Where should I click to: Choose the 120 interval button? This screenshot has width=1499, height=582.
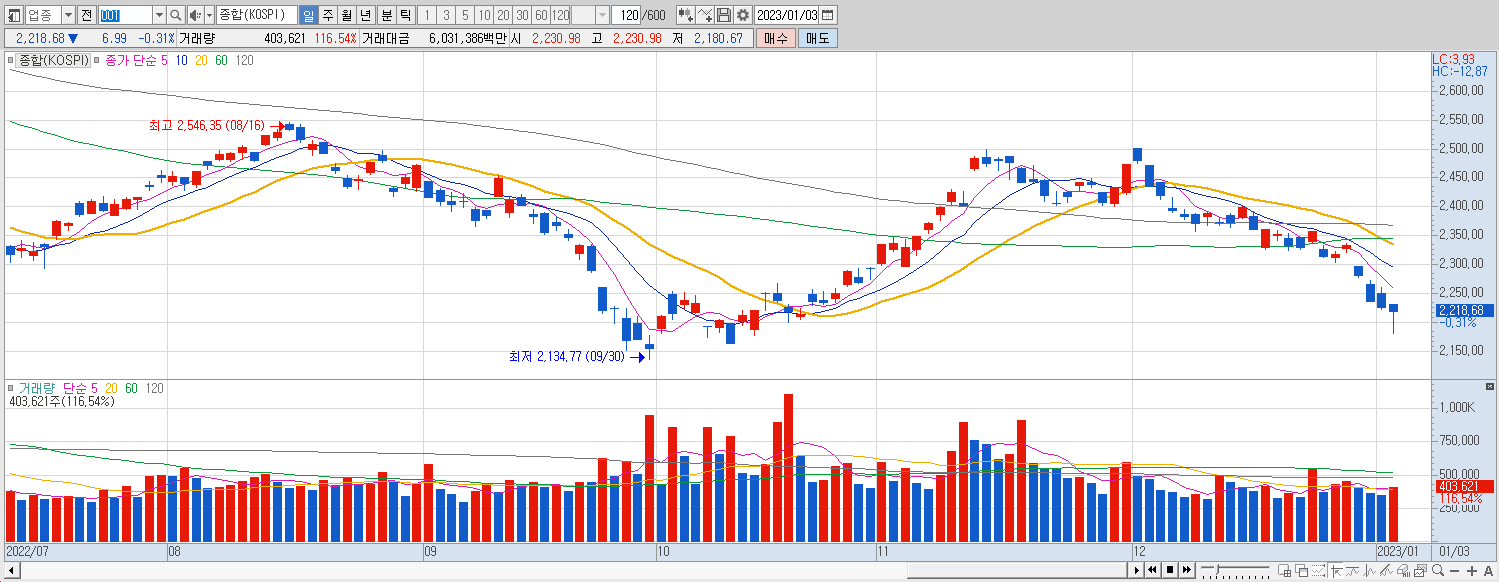560,15
